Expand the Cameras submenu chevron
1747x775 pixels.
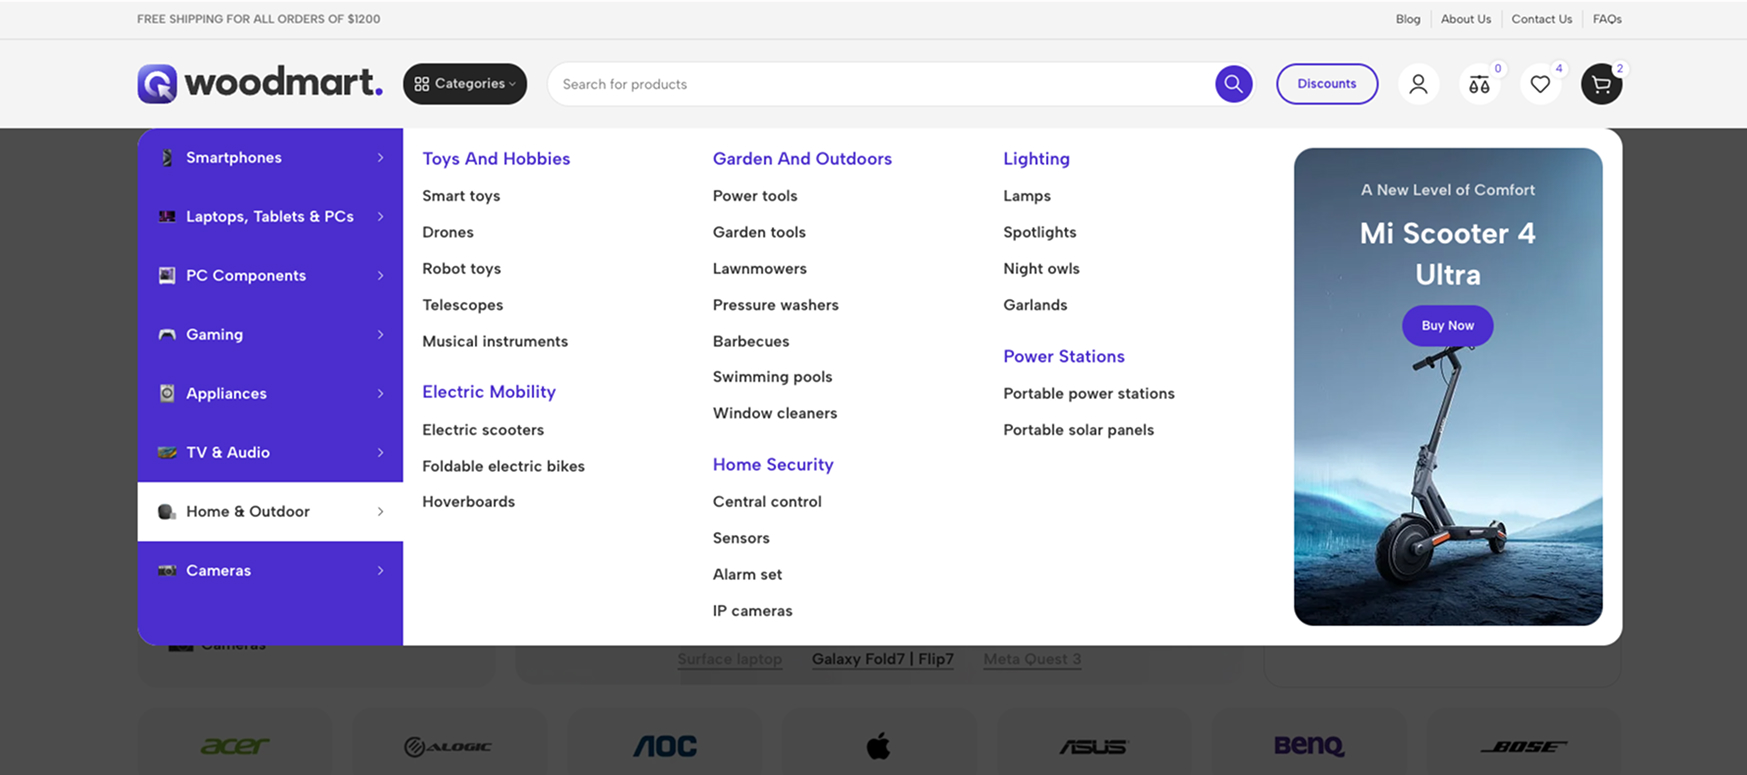click(380, 571)
